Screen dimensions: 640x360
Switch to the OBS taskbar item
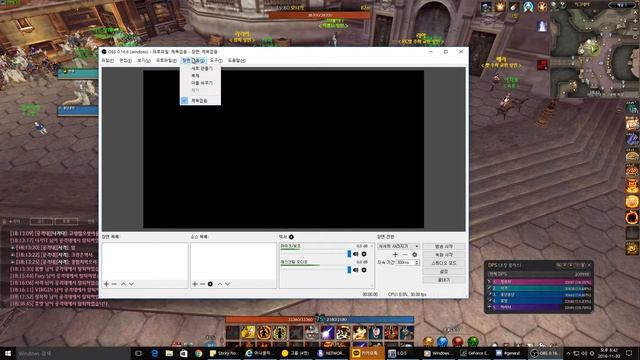545,353
